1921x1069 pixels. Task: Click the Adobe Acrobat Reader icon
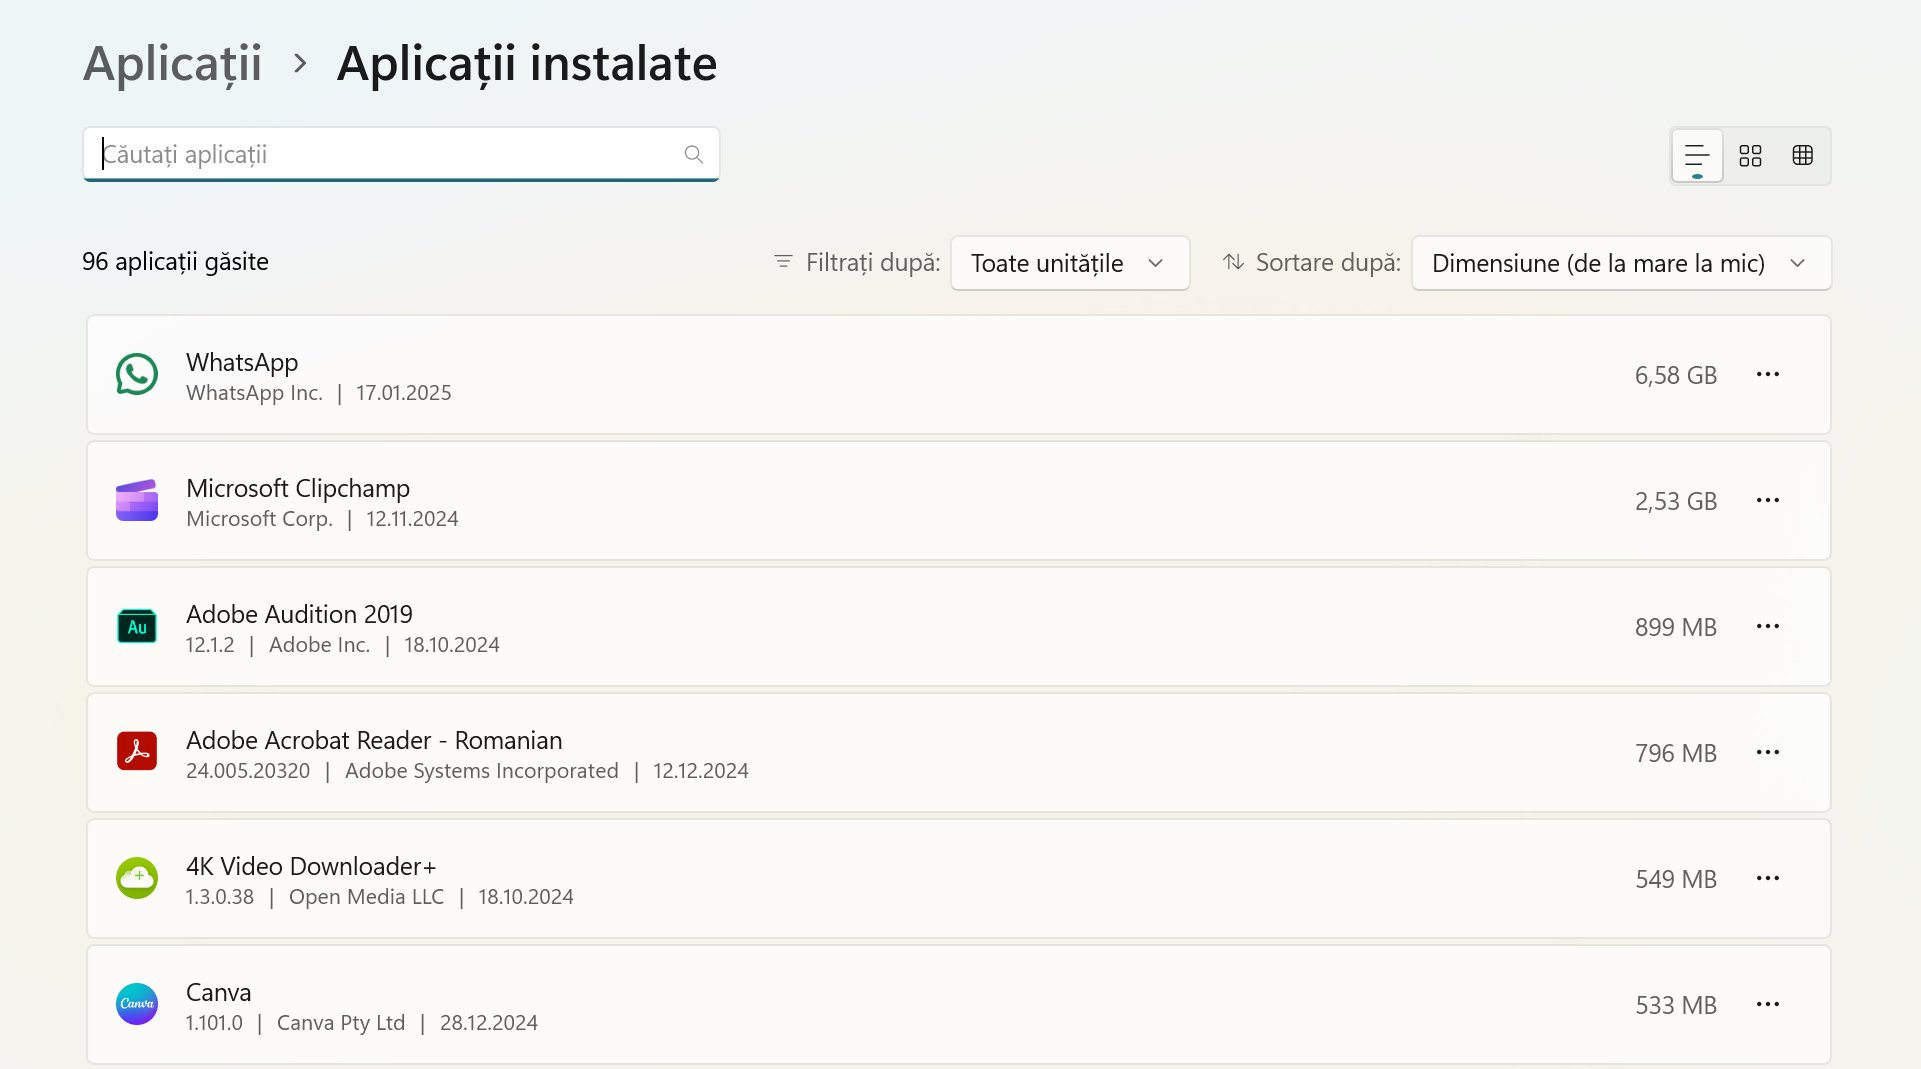(137, 752)
